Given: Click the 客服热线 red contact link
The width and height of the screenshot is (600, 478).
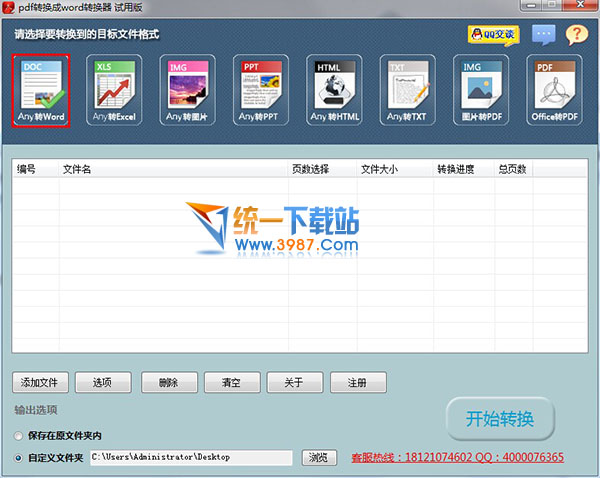Looking at the screenshot, I should pyautogui.click(x=456, y=458).
